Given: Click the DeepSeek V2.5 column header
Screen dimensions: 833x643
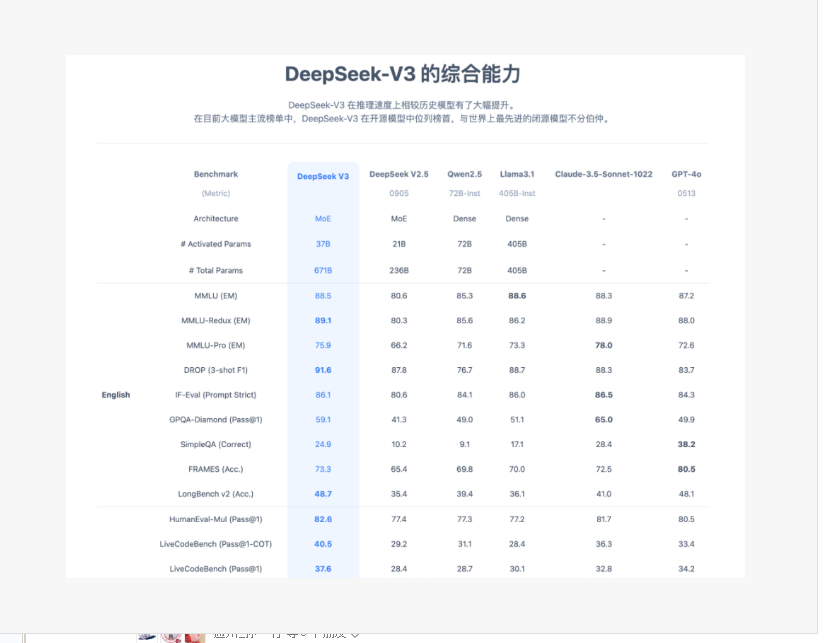Looking at the screenshot, I should tap(398, 174).
